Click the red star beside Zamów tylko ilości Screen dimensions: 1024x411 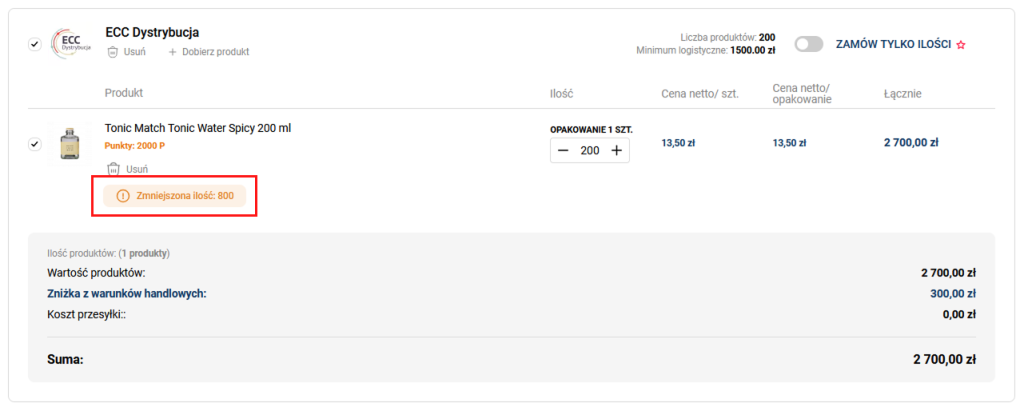(x=961, y=45)
